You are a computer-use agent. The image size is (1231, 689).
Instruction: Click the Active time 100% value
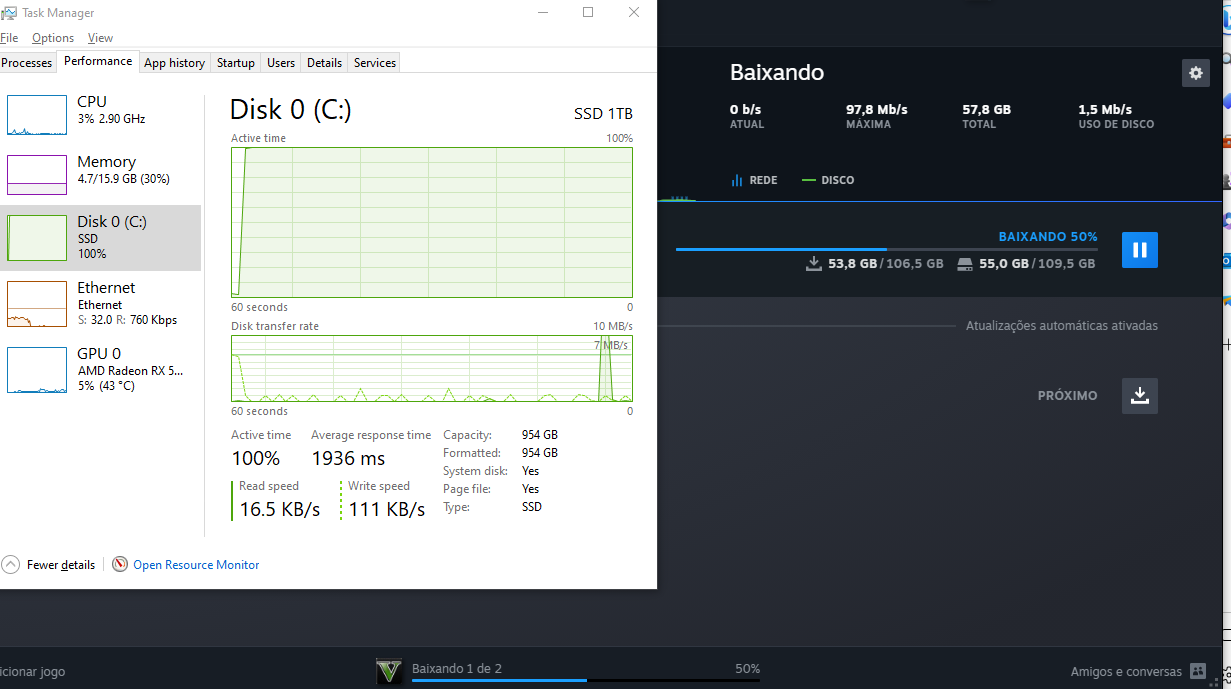pyautogui.click(x=256, y=458)
